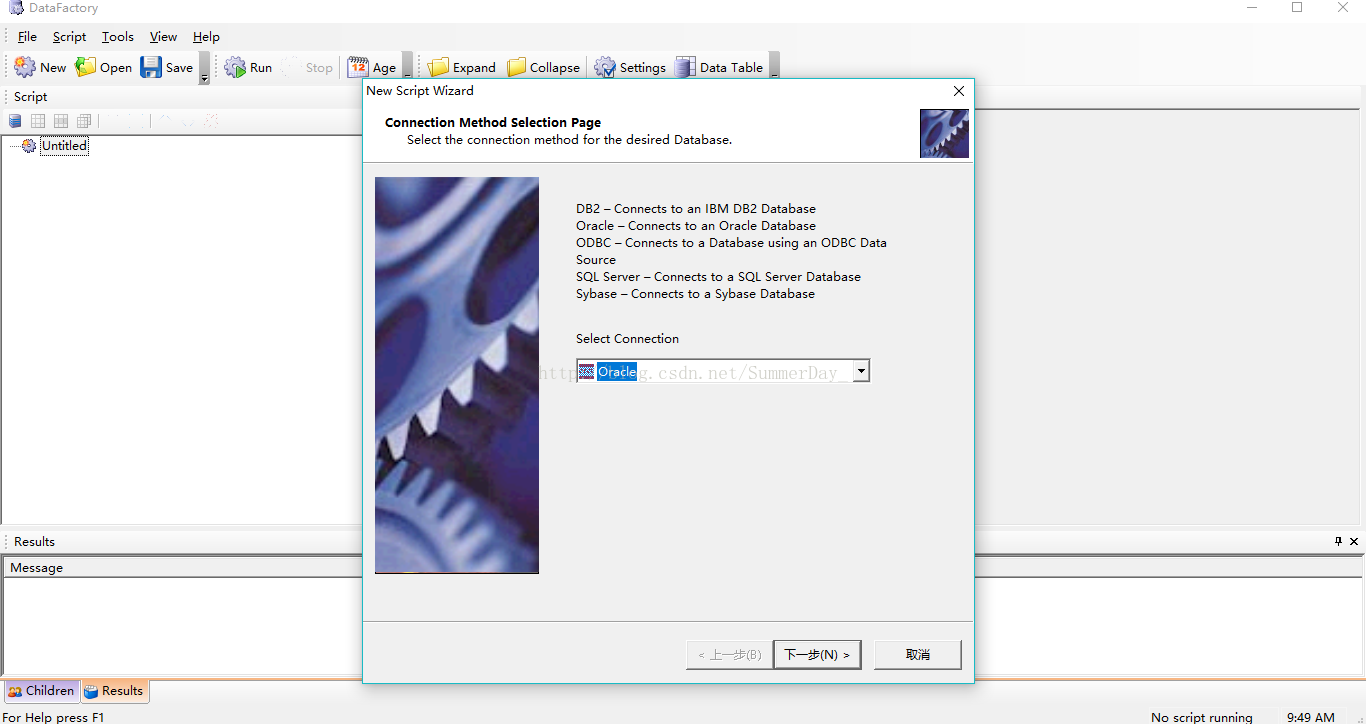Image resolution: width=1366 pixels, height=724 pixels.
Task: Click the move down arrow in Script panel
Action: [x=188, y=121]
